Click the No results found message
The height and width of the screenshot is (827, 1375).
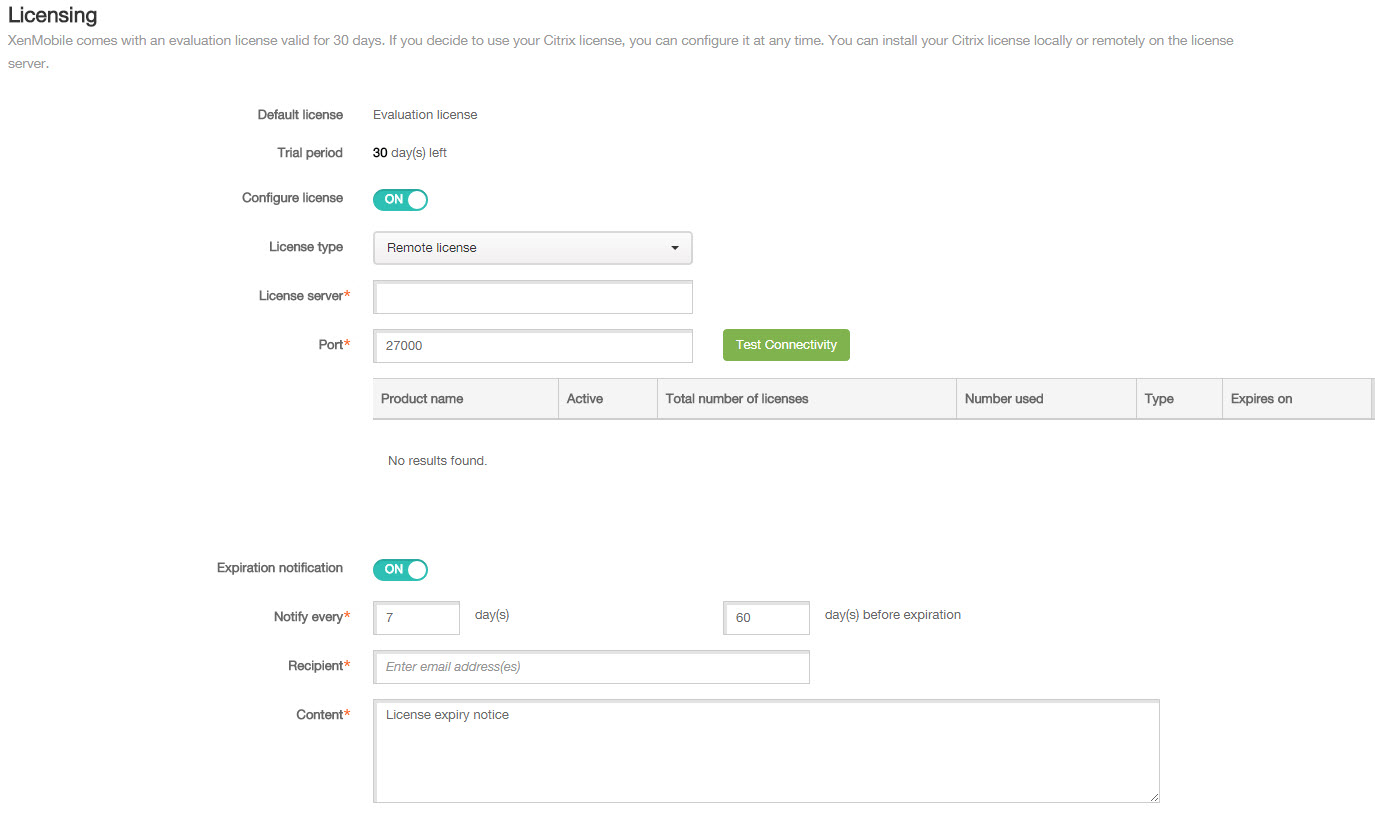click(437, 461)
